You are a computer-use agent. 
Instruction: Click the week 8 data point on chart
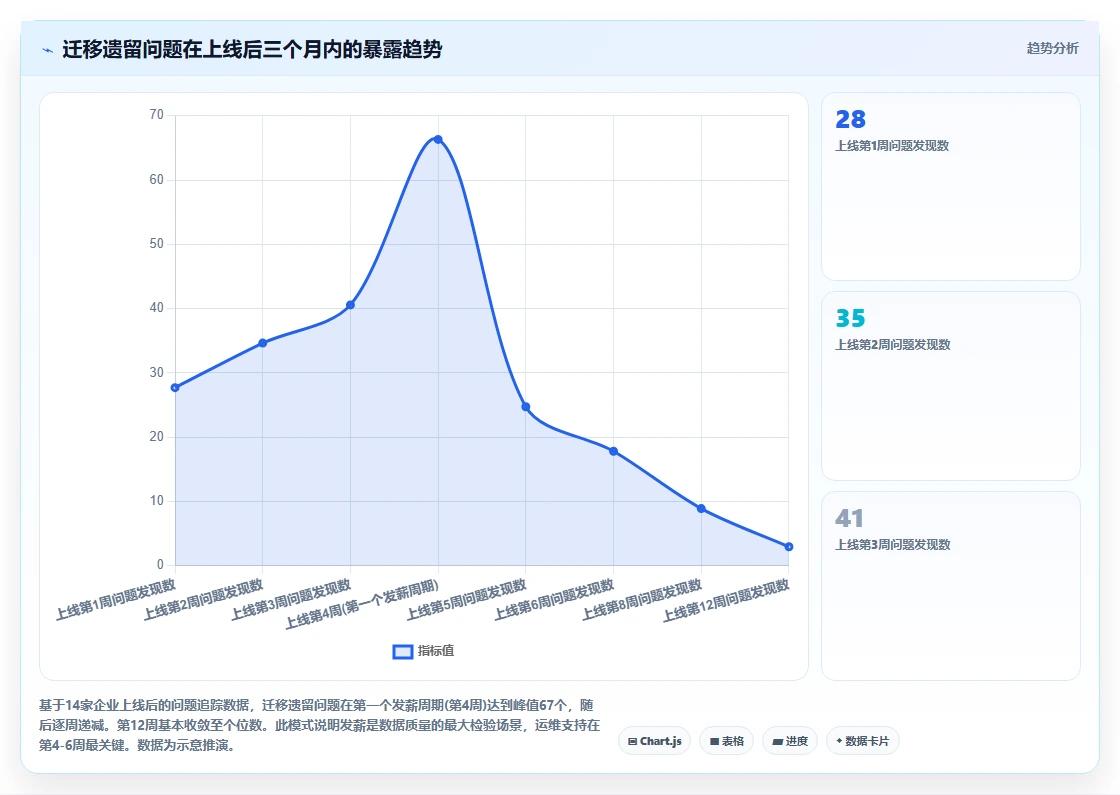[x=701, y=509]
